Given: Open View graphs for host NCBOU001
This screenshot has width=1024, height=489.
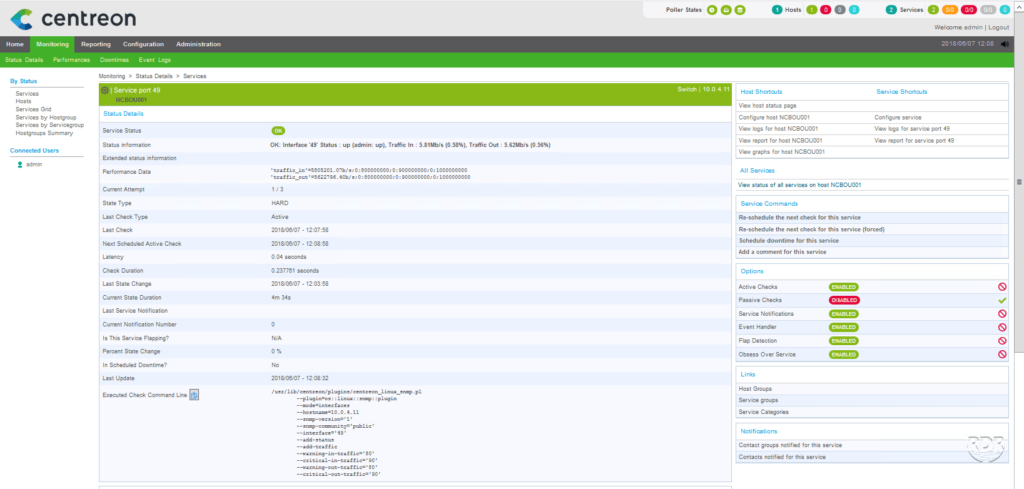Looking at the screenshot, I should (x=782, y=151).
